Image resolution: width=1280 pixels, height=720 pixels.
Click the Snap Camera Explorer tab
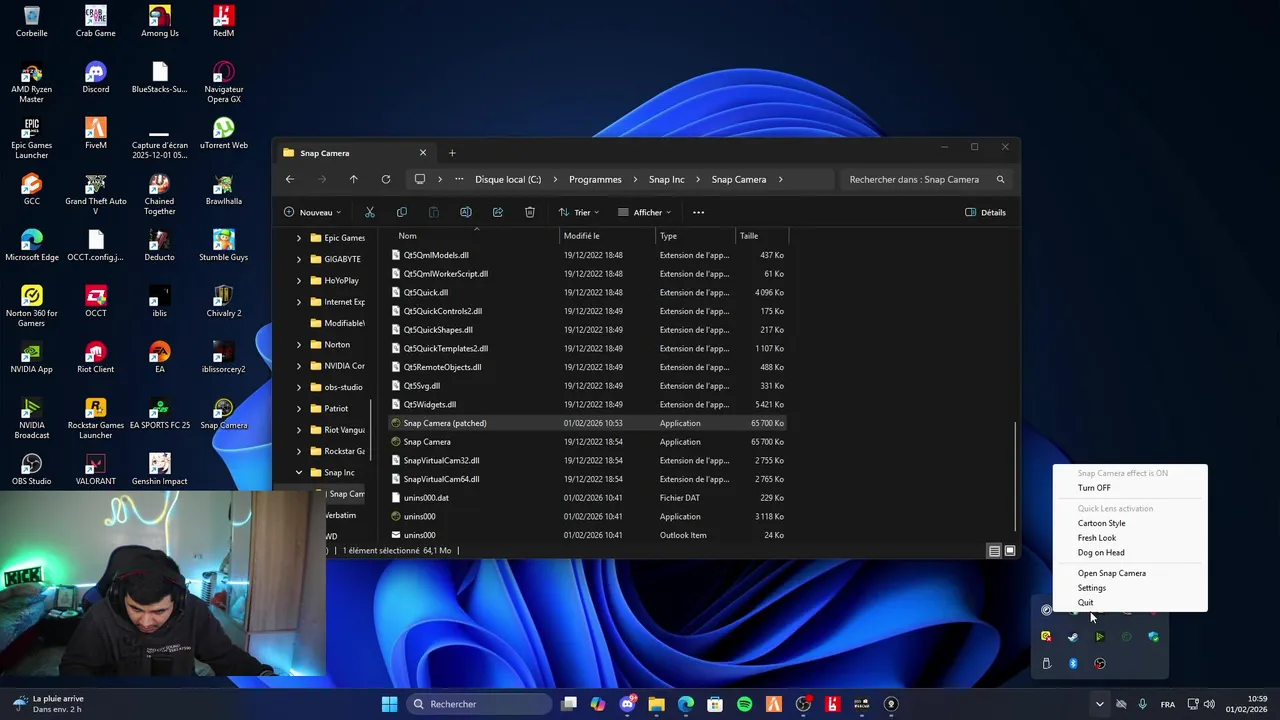(x=355, y=153)
